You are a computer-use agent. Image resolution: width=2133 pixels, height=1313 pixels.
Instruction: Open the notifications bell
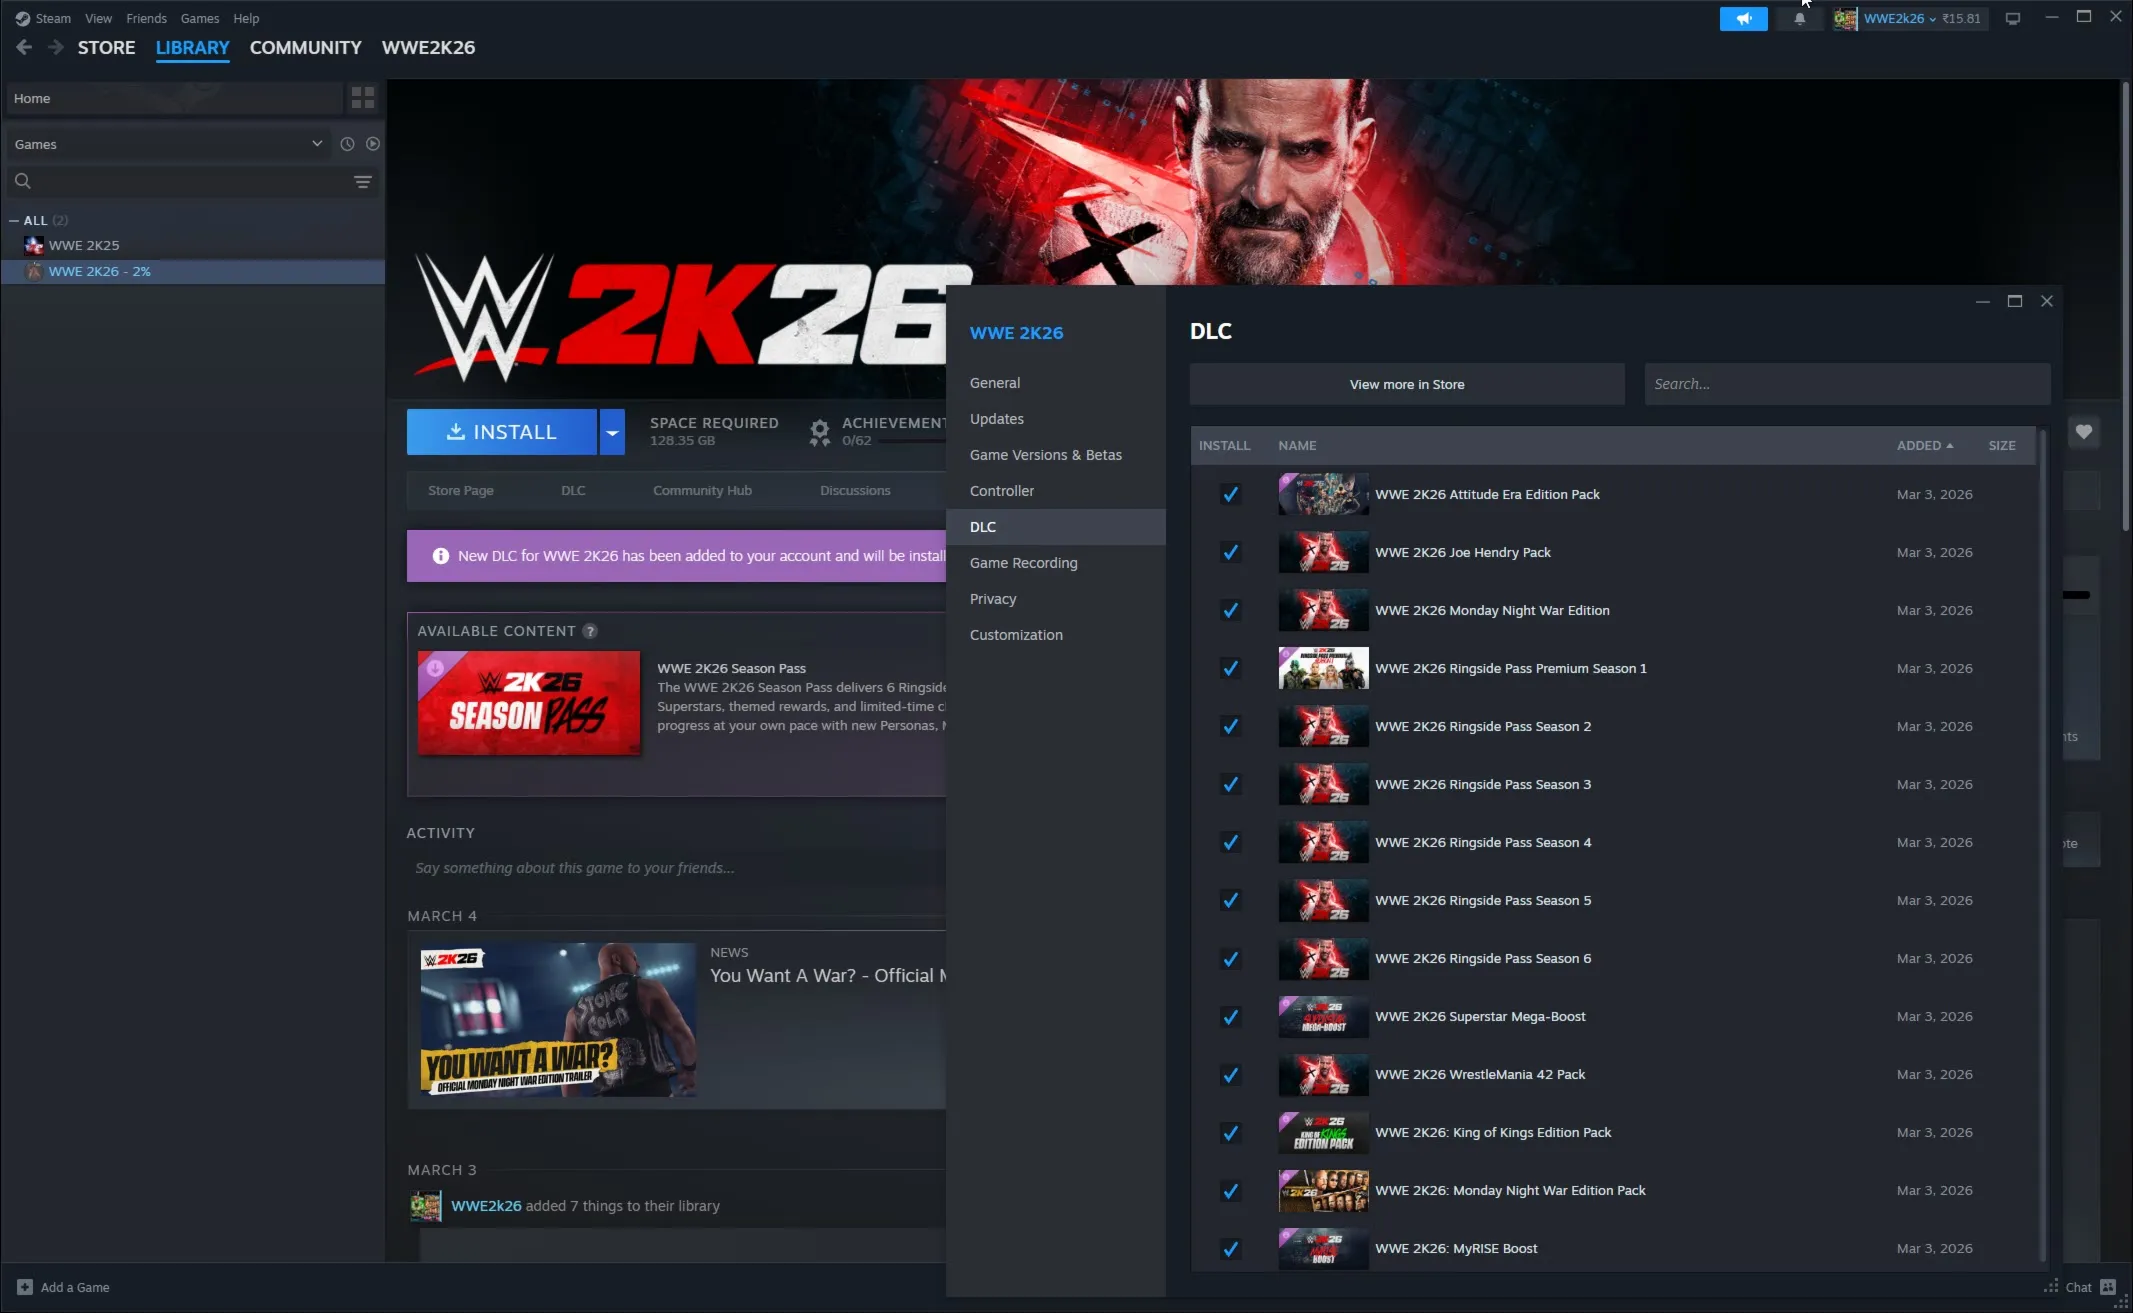(x=1799, y=19)
